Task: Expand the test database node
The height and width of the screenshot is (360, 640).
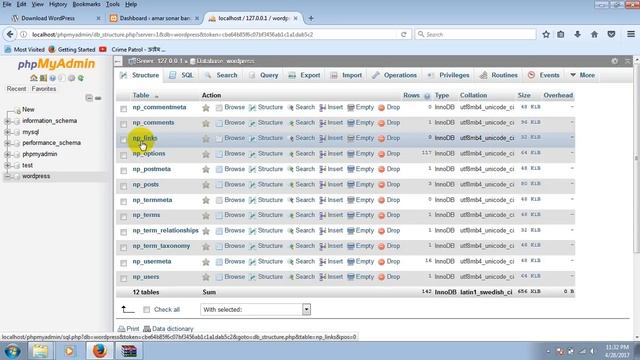Action: coord(7,165)
